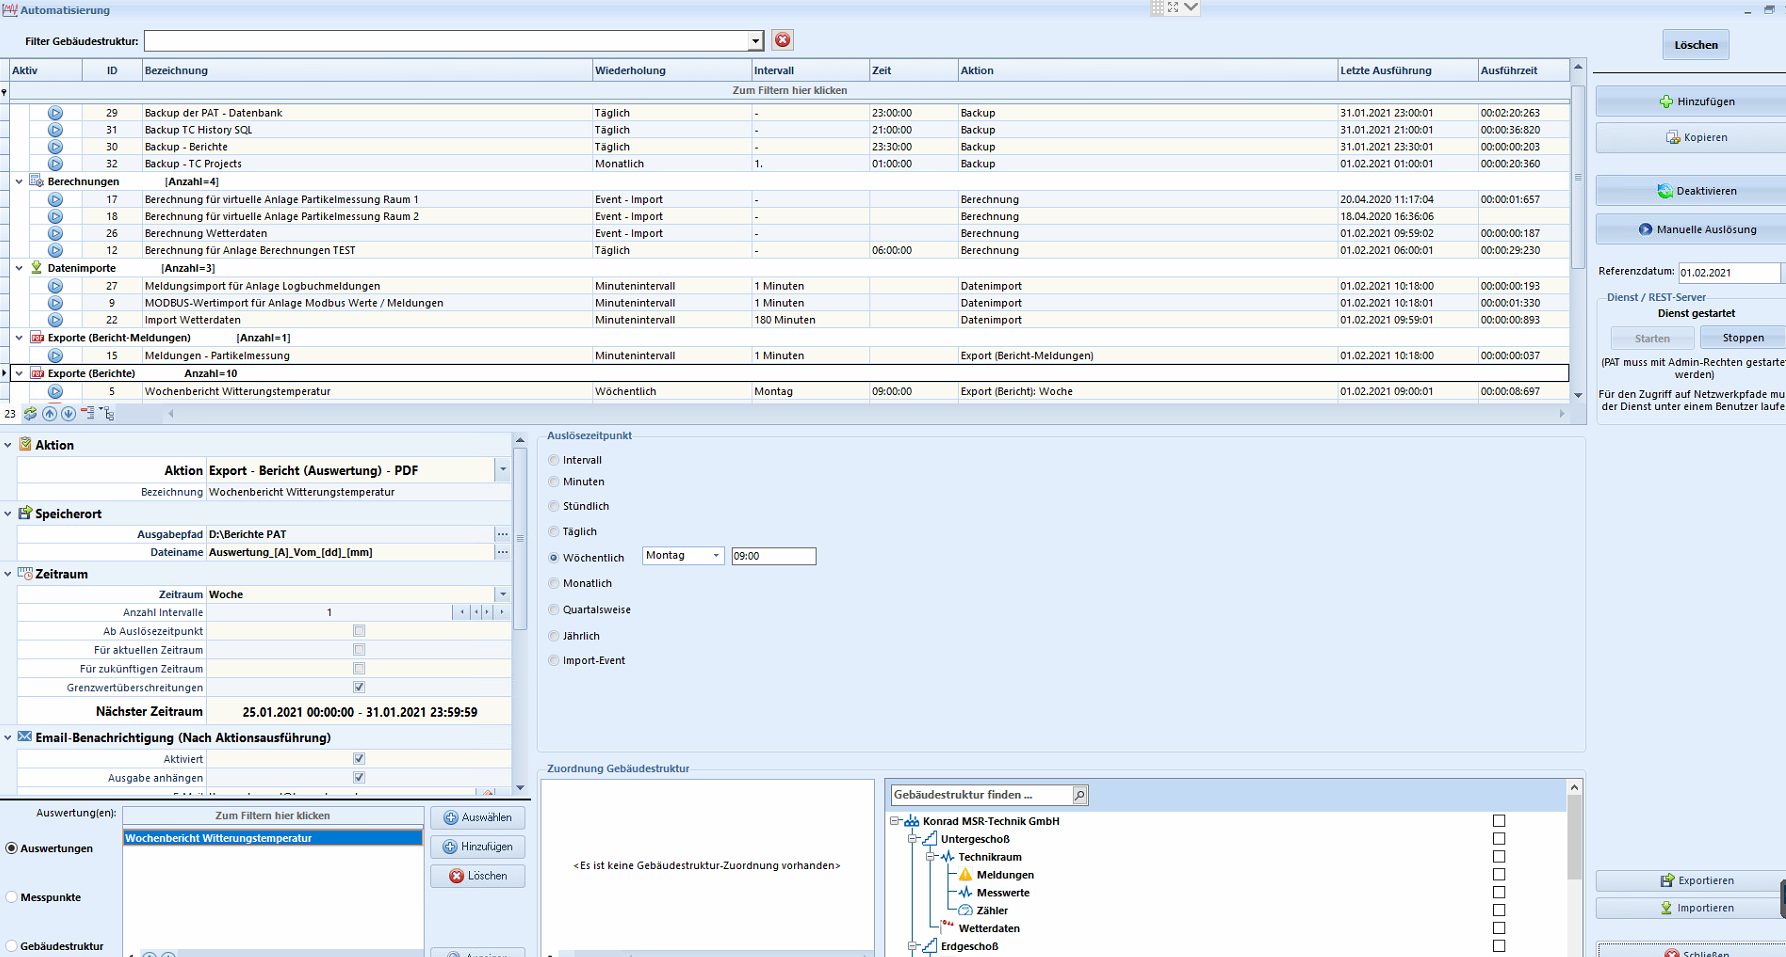Collapse the Speicherort section
This screenshot has width=1786, height=957.
pos(8,514)
